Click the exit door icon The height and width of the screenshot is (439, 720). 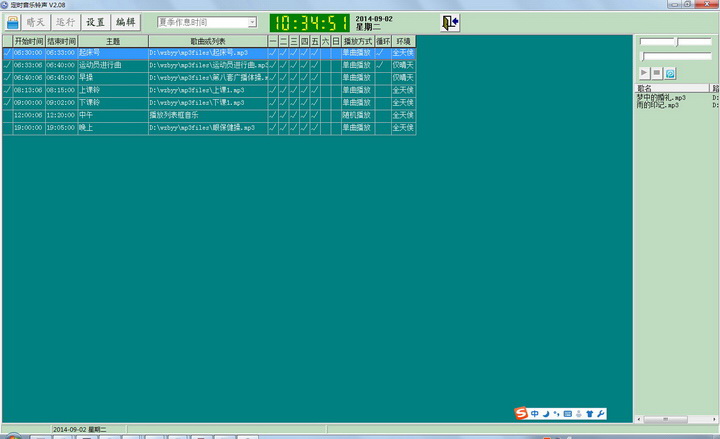[450, 23]
